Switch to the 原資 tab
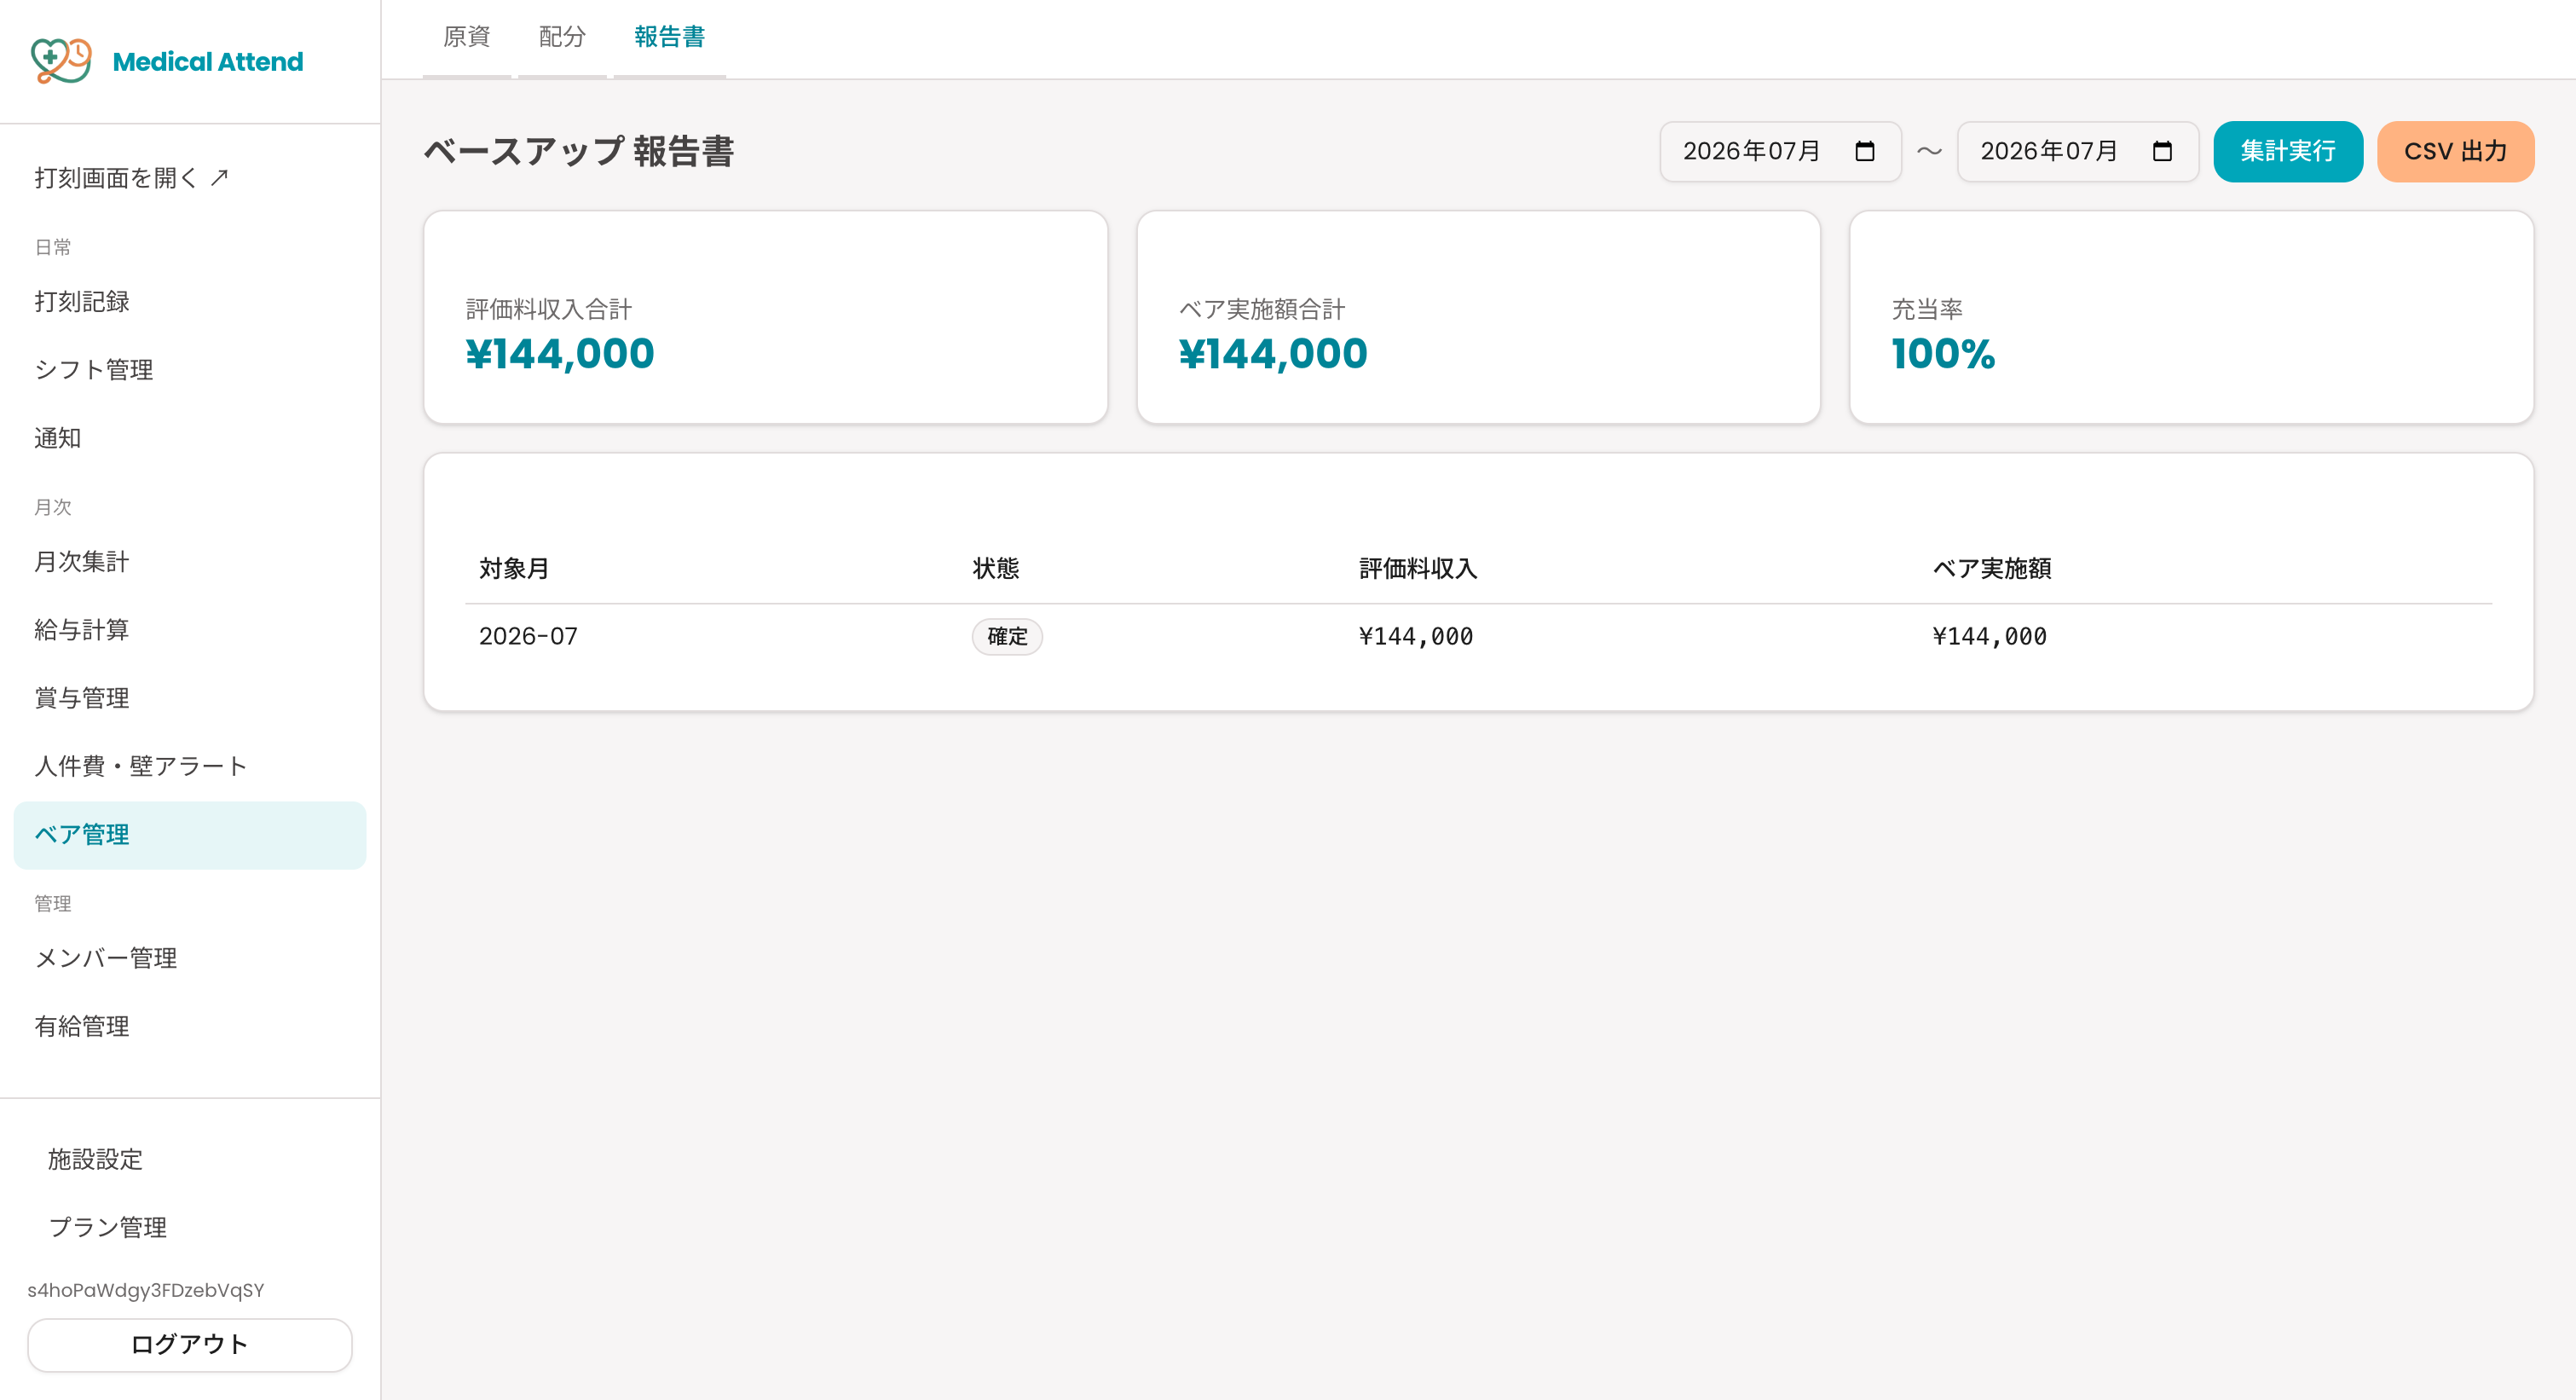Viewport: 2576px width, 1400px height. [466, 38]
